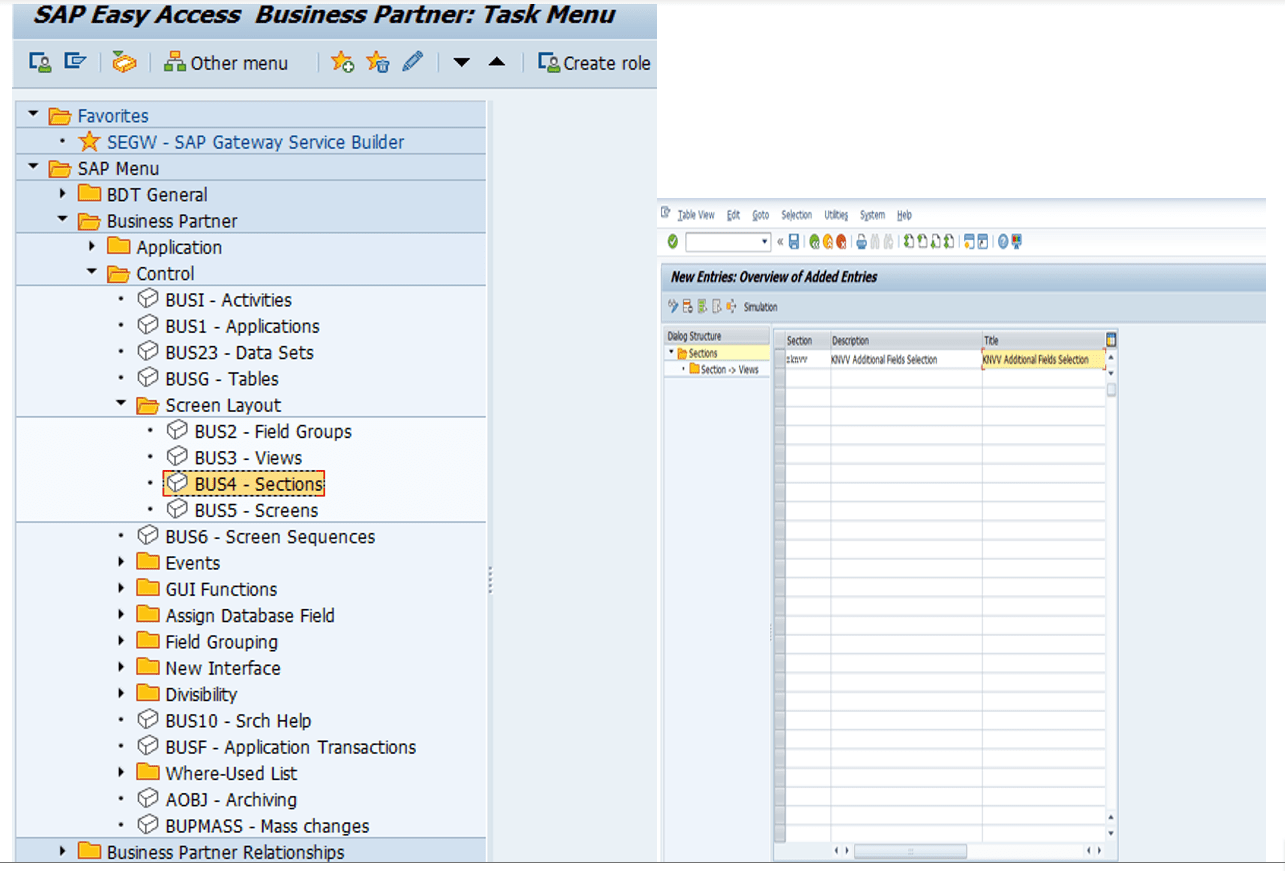Select BUS10 - Srch Help
The image size is (1285, 871).
pos(238,720)
